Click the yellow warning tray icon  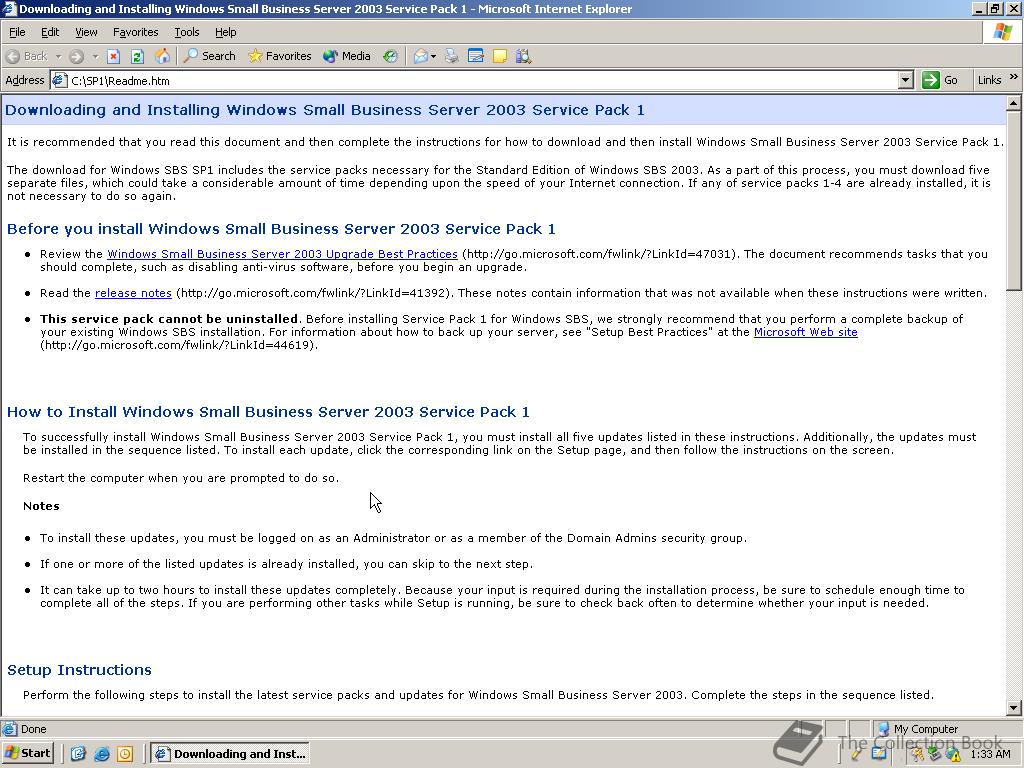coord(954,755)
